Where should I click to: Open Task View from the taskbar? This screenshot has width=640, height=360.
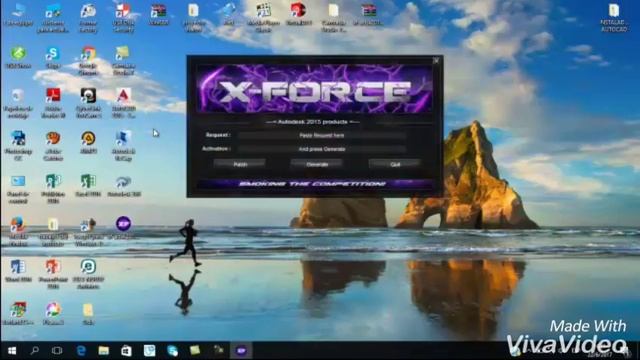pos(57,351)
